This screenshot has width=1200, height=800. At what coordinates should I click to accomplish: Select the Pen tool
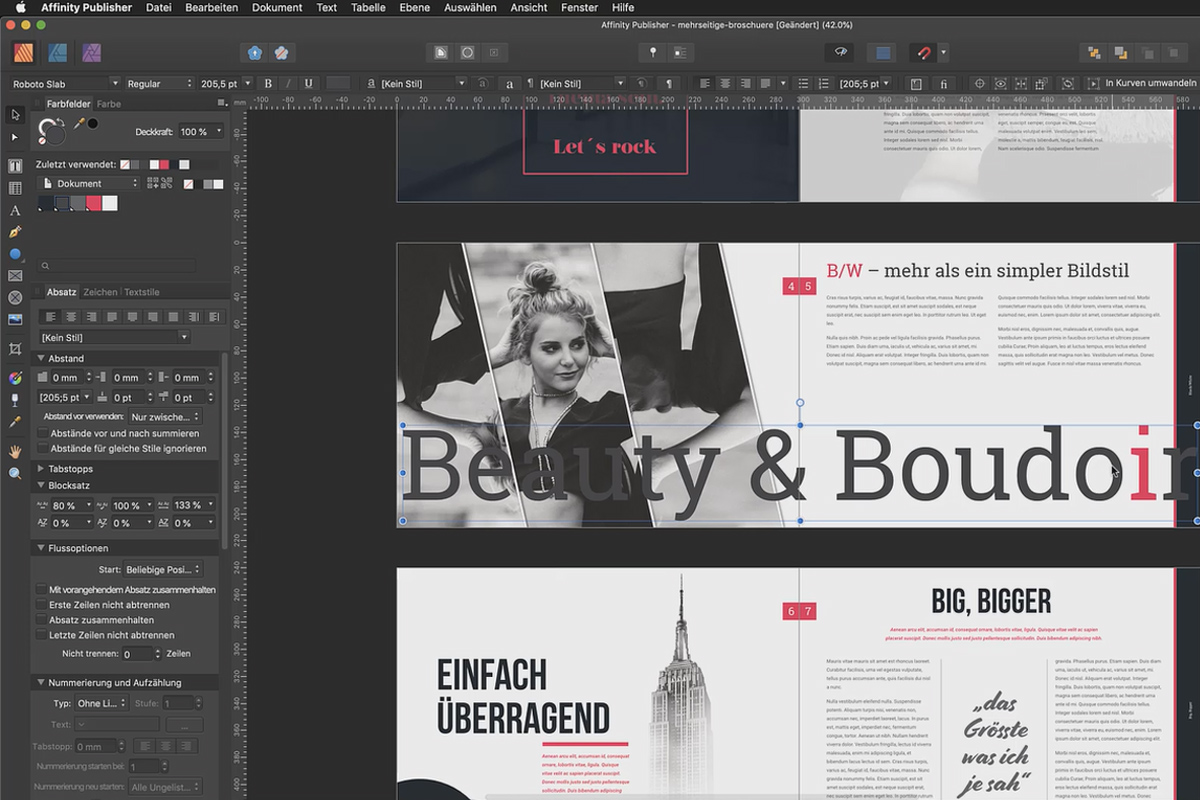click(x=14, y=232)
